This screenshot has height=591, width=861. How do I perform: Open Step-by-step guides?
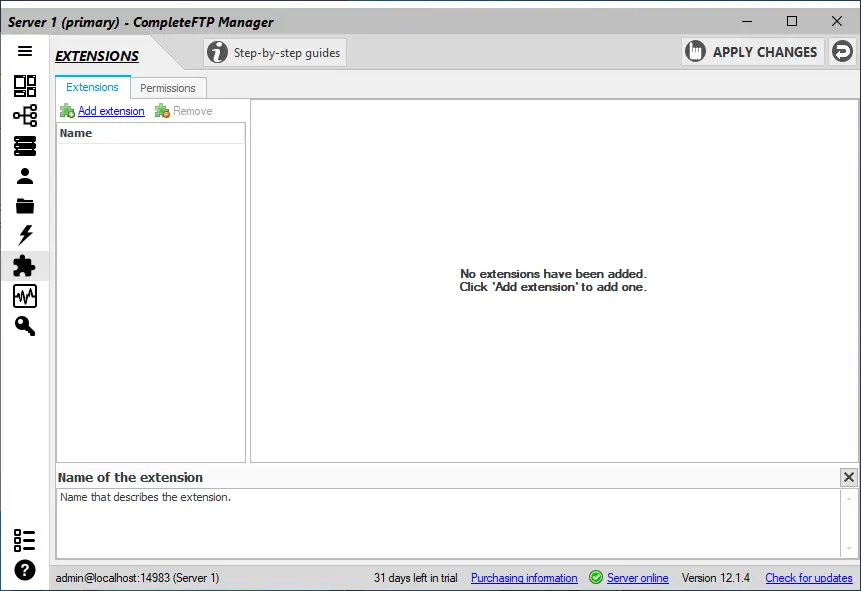point(275,53)
